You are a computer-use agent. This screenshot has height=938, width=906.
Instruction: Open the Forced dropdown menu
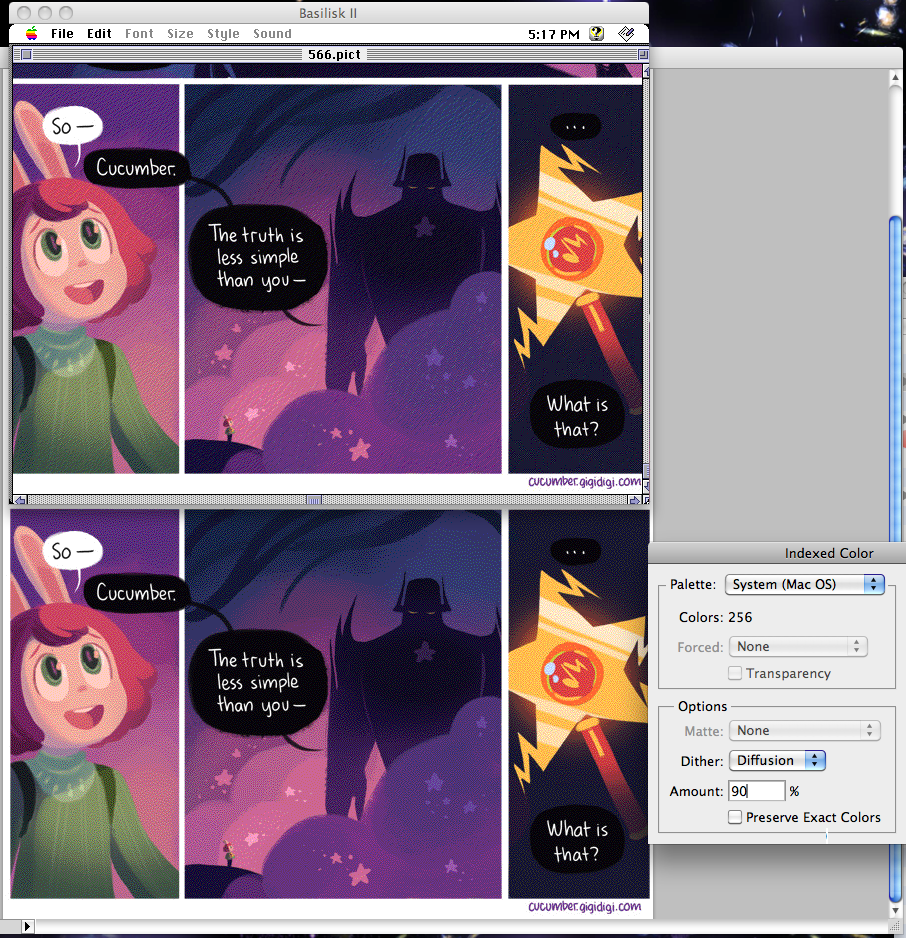pos(798,647)
